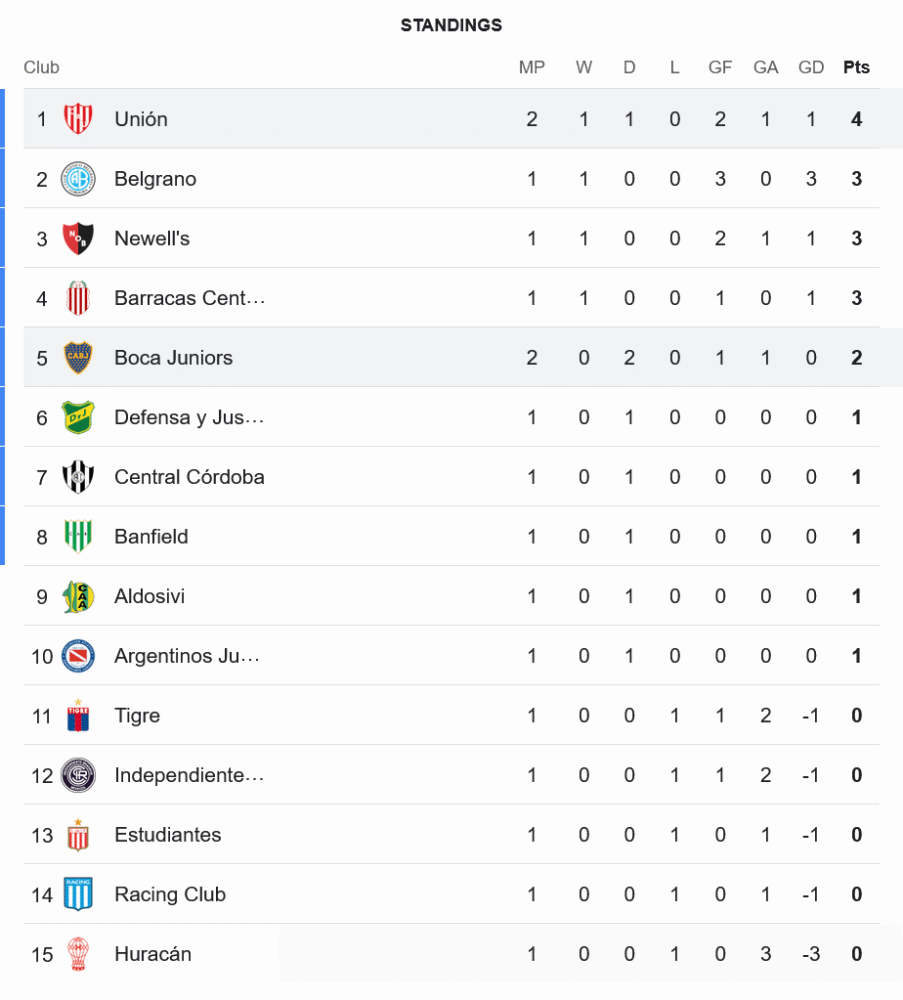Click the STANDINGS heading
This screenshot has height=1000, width=903.
451,25
